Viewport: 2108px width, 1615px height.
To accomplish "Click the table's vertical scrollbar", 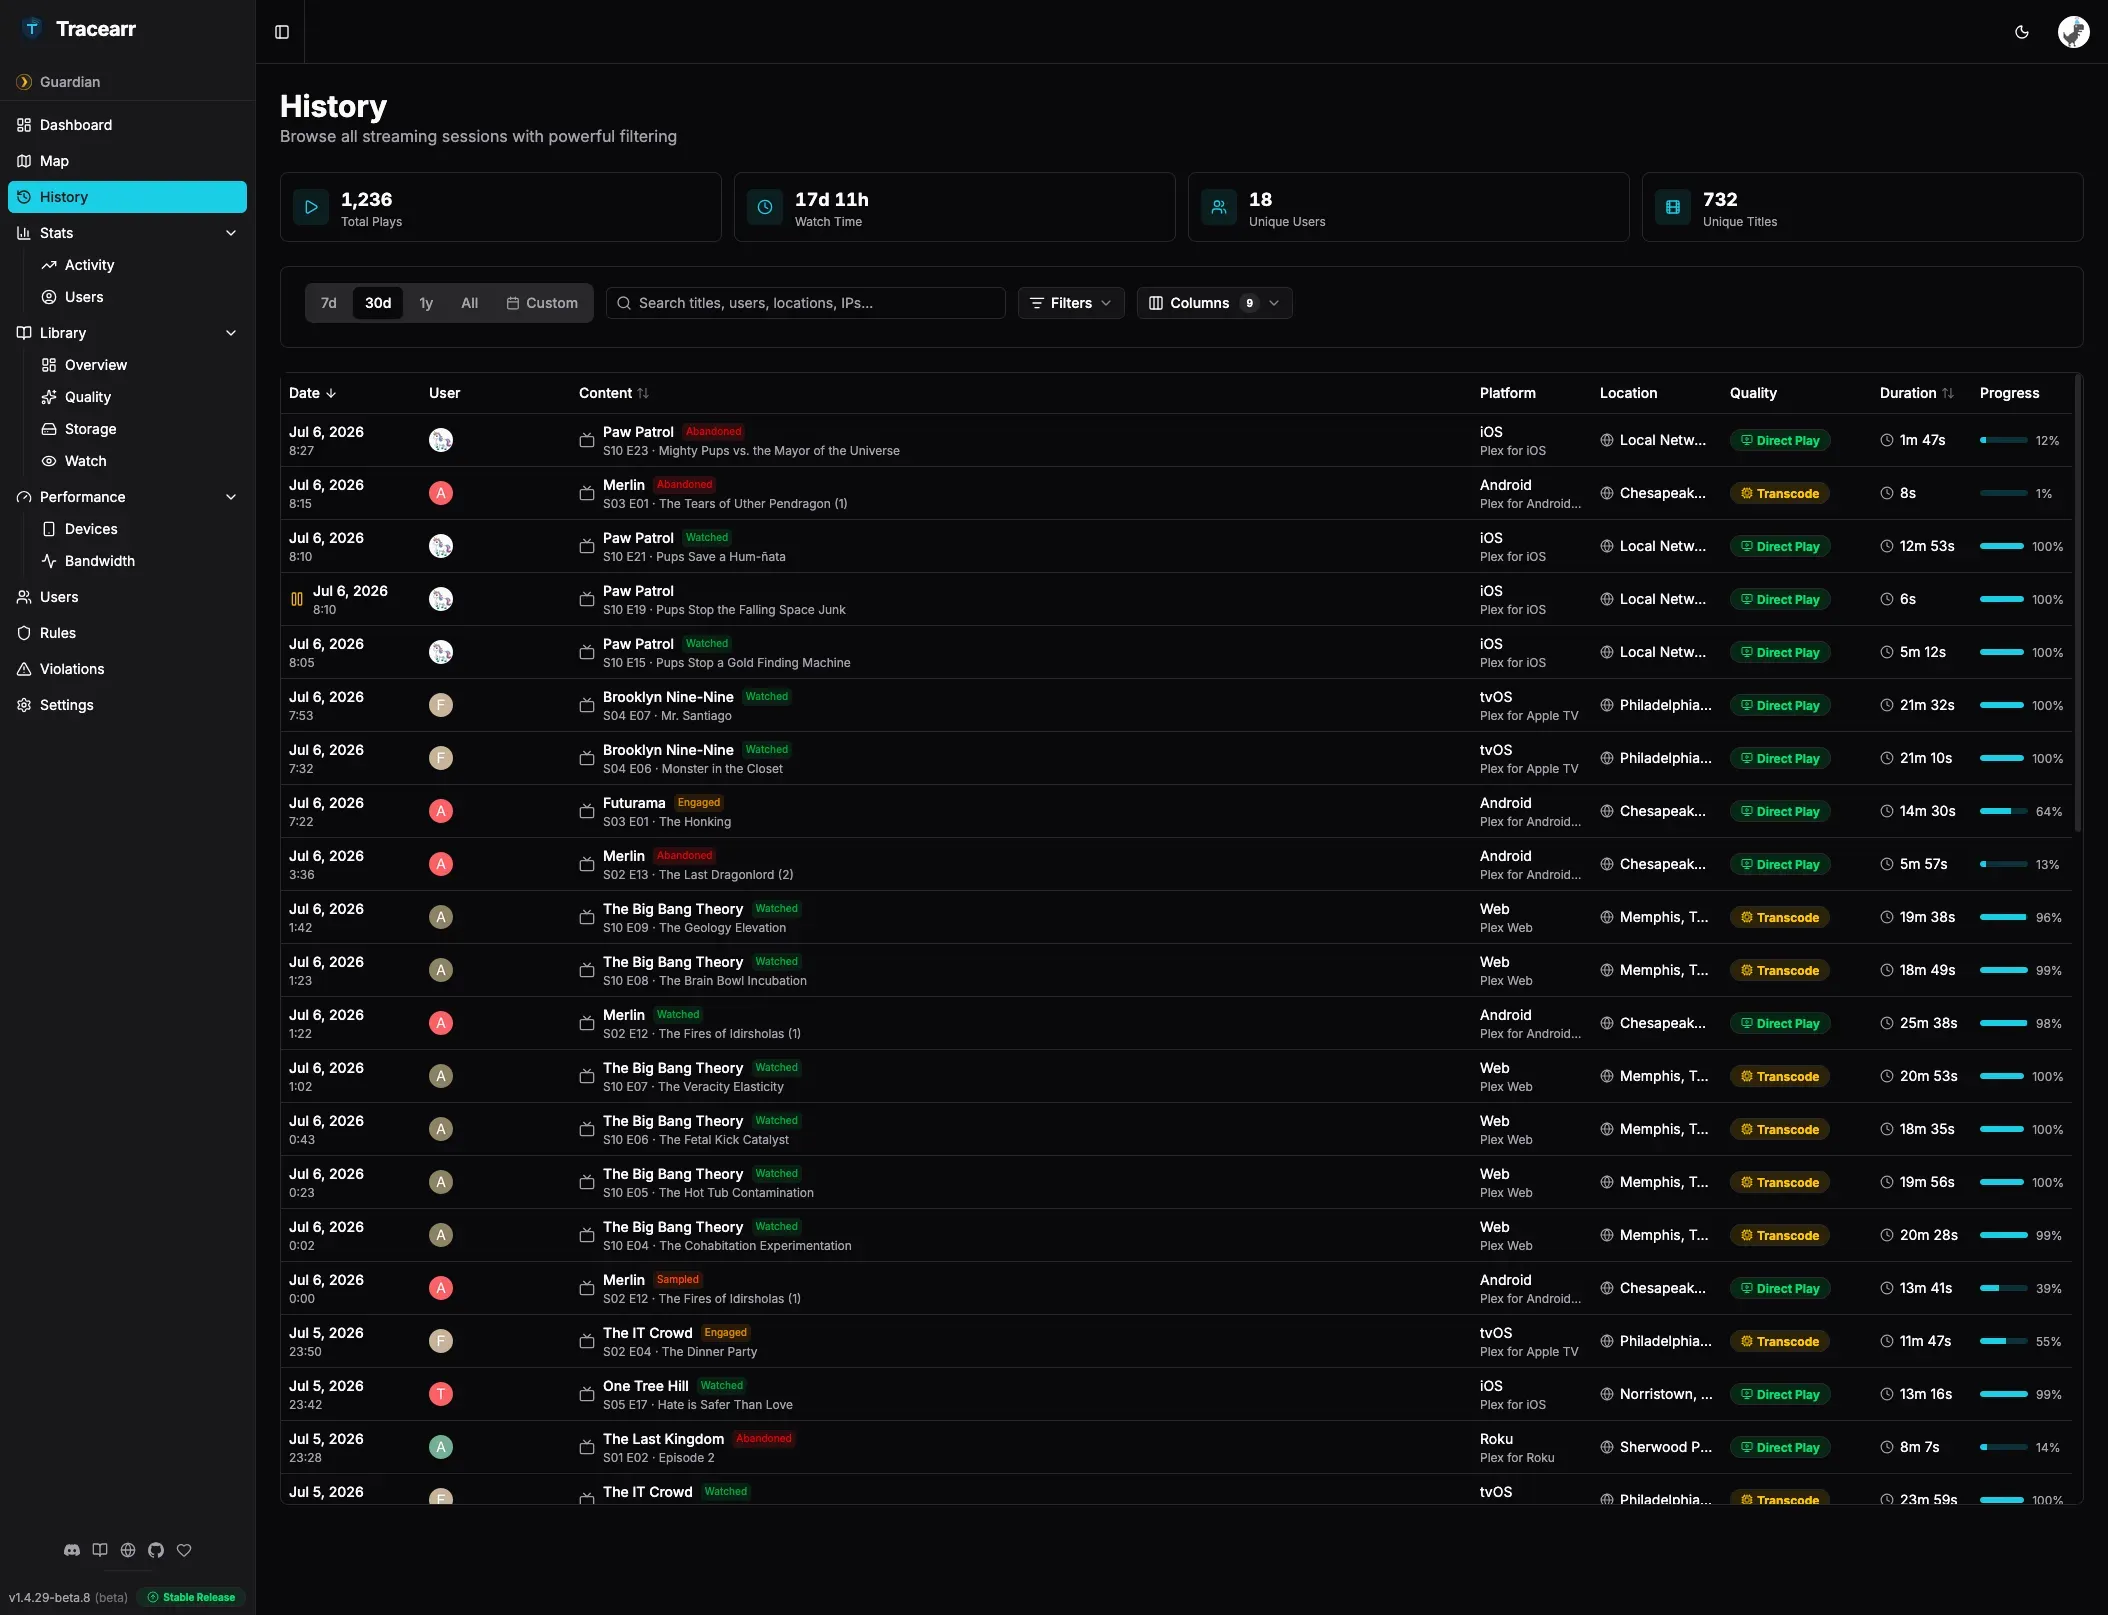I will pyautogui.click(x=2078, y=603).
